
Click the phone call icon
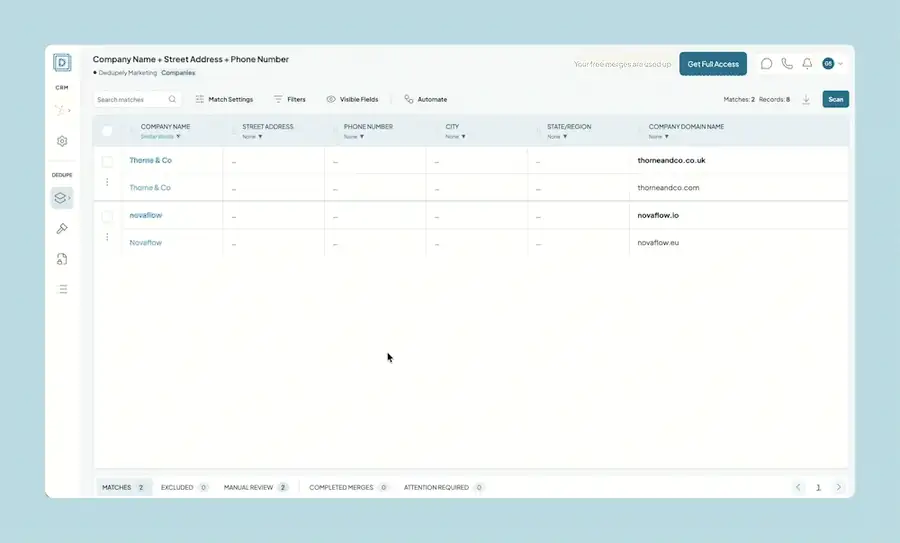tap(787, 64)
